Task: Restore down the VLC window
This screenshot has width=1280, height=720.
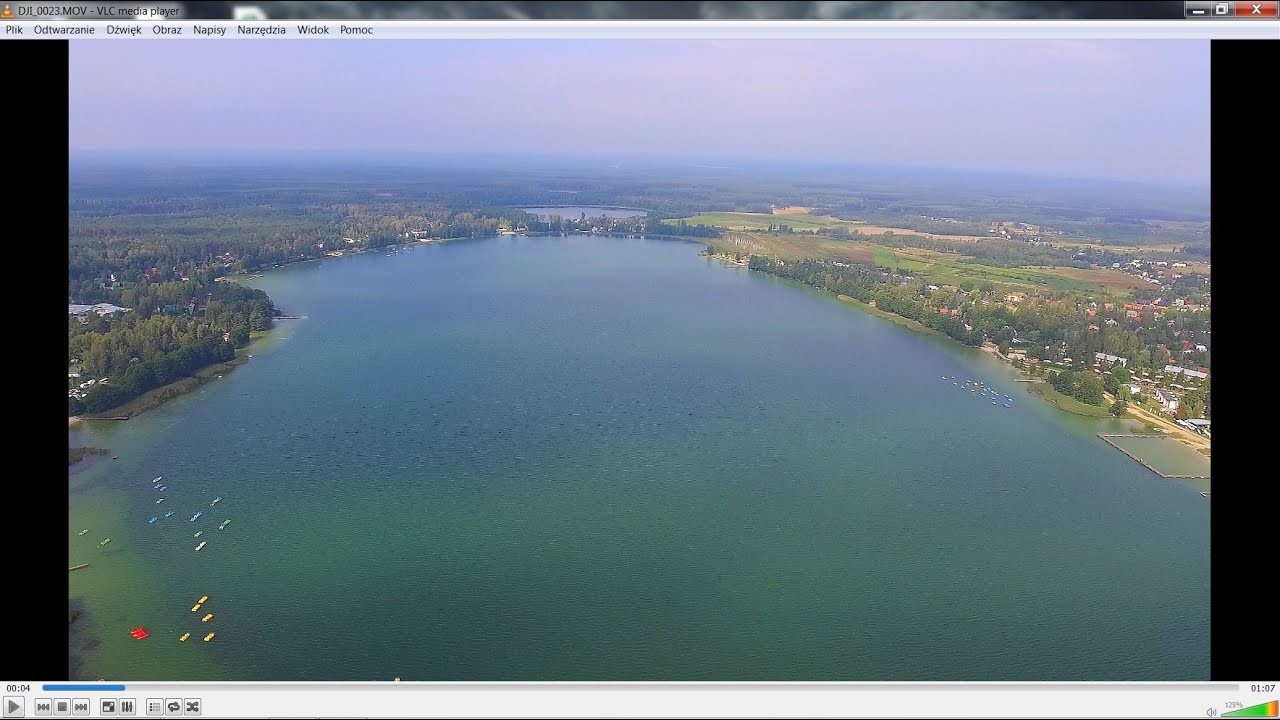Action: [x=1222, y=9]
